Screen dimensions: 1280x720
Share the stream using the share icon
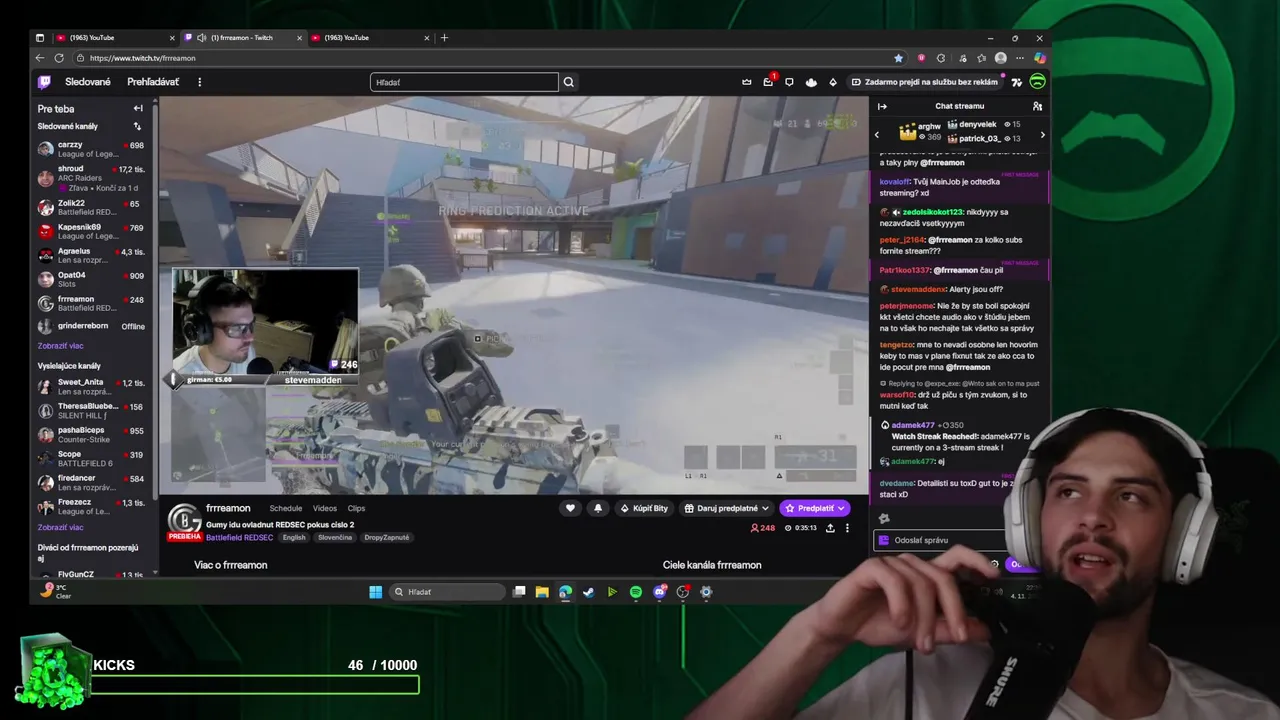click(x=830, y=528)
